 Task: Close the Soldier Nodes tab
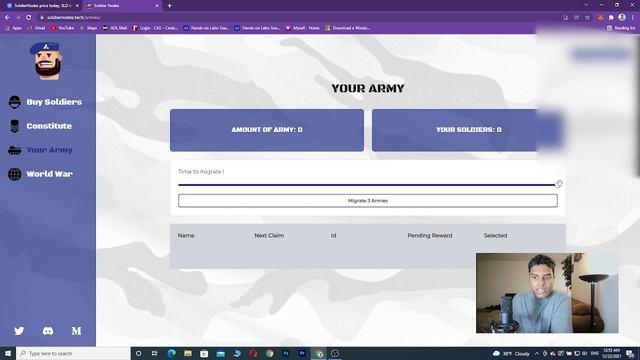tap(157, 6)
